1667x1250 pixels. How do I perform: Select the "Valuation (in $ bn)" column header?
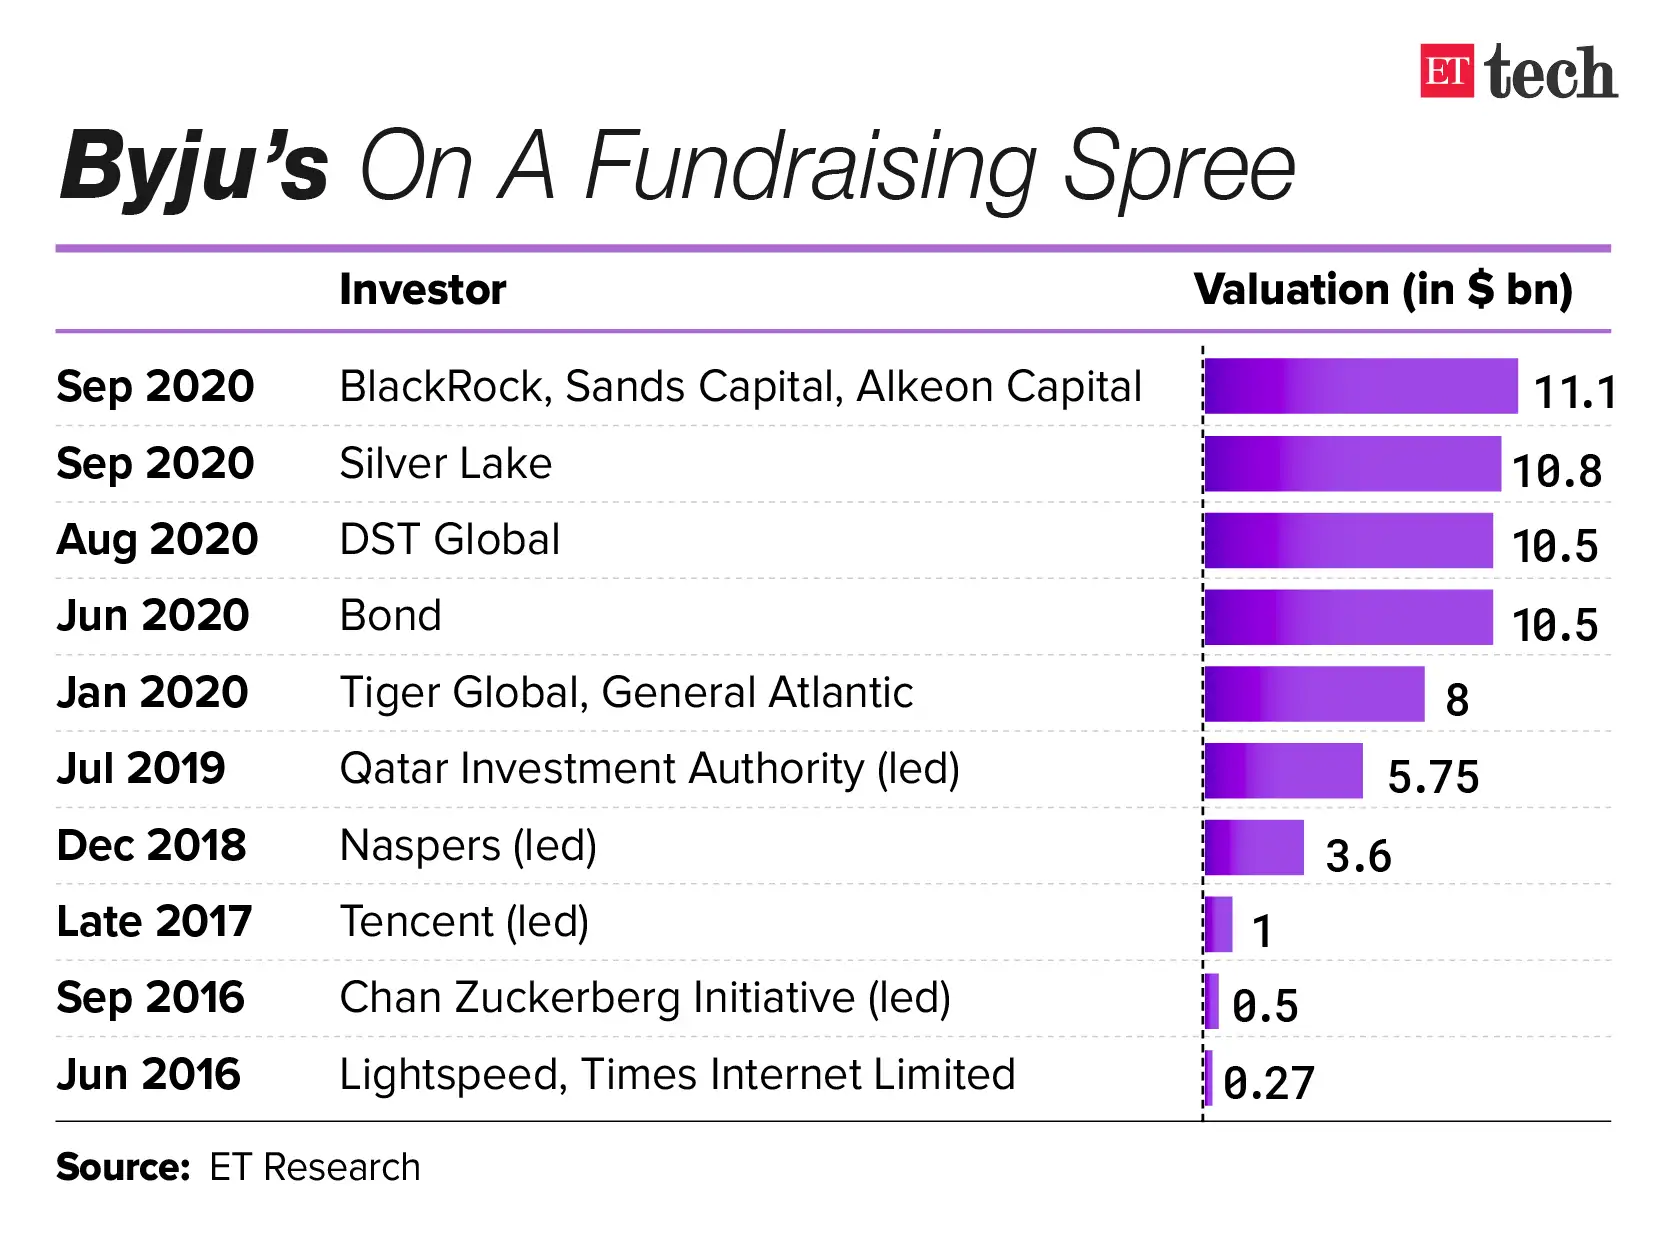(1383, 290)
